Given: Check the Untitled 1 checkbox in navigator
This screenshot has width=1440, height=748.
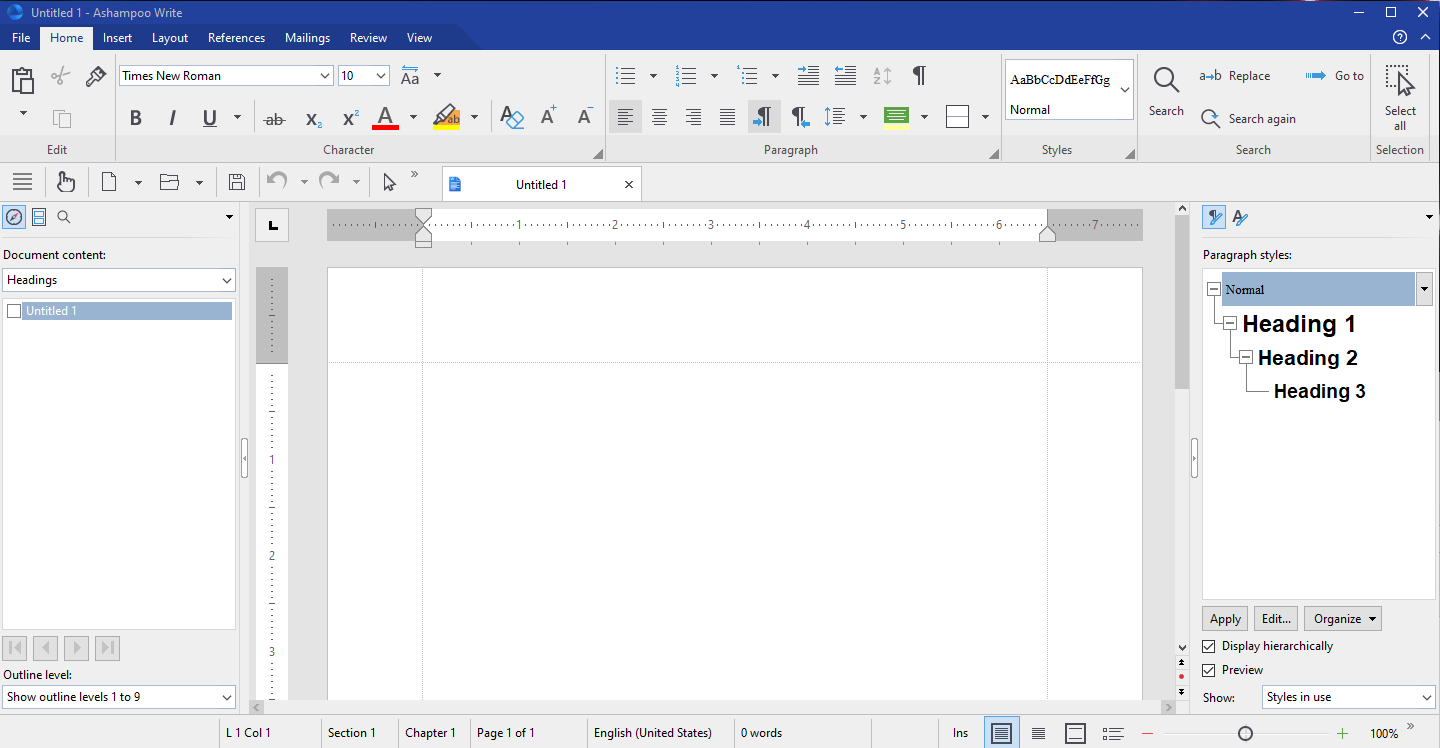Looking at the screenshot, I should (14, 311).
